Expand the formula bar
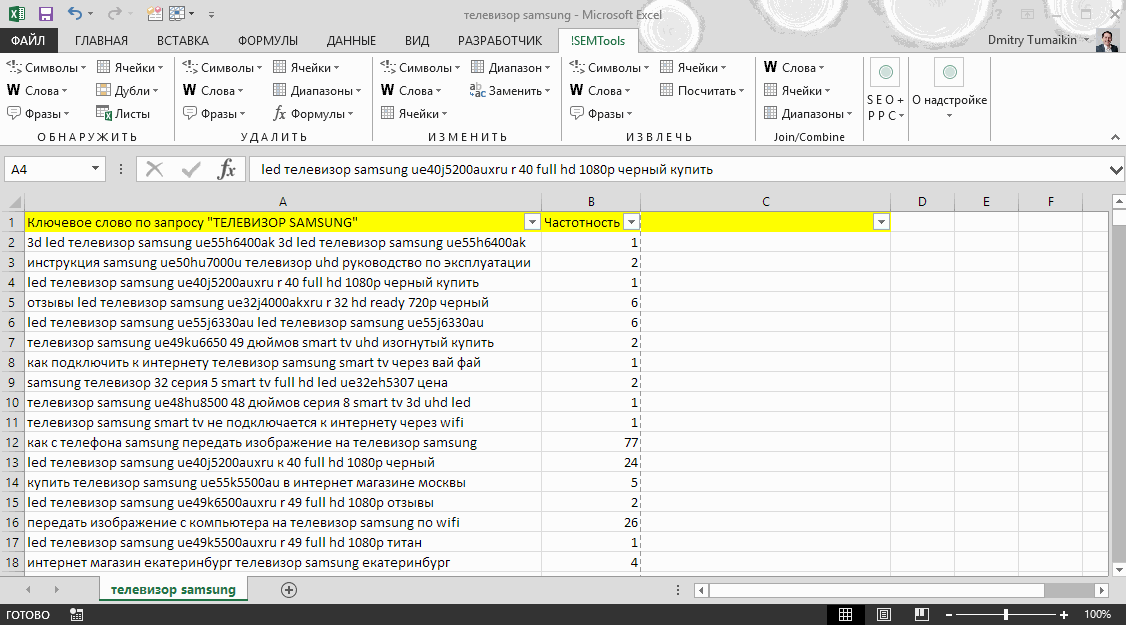 pyautogui.click(x=1115, y=170)
